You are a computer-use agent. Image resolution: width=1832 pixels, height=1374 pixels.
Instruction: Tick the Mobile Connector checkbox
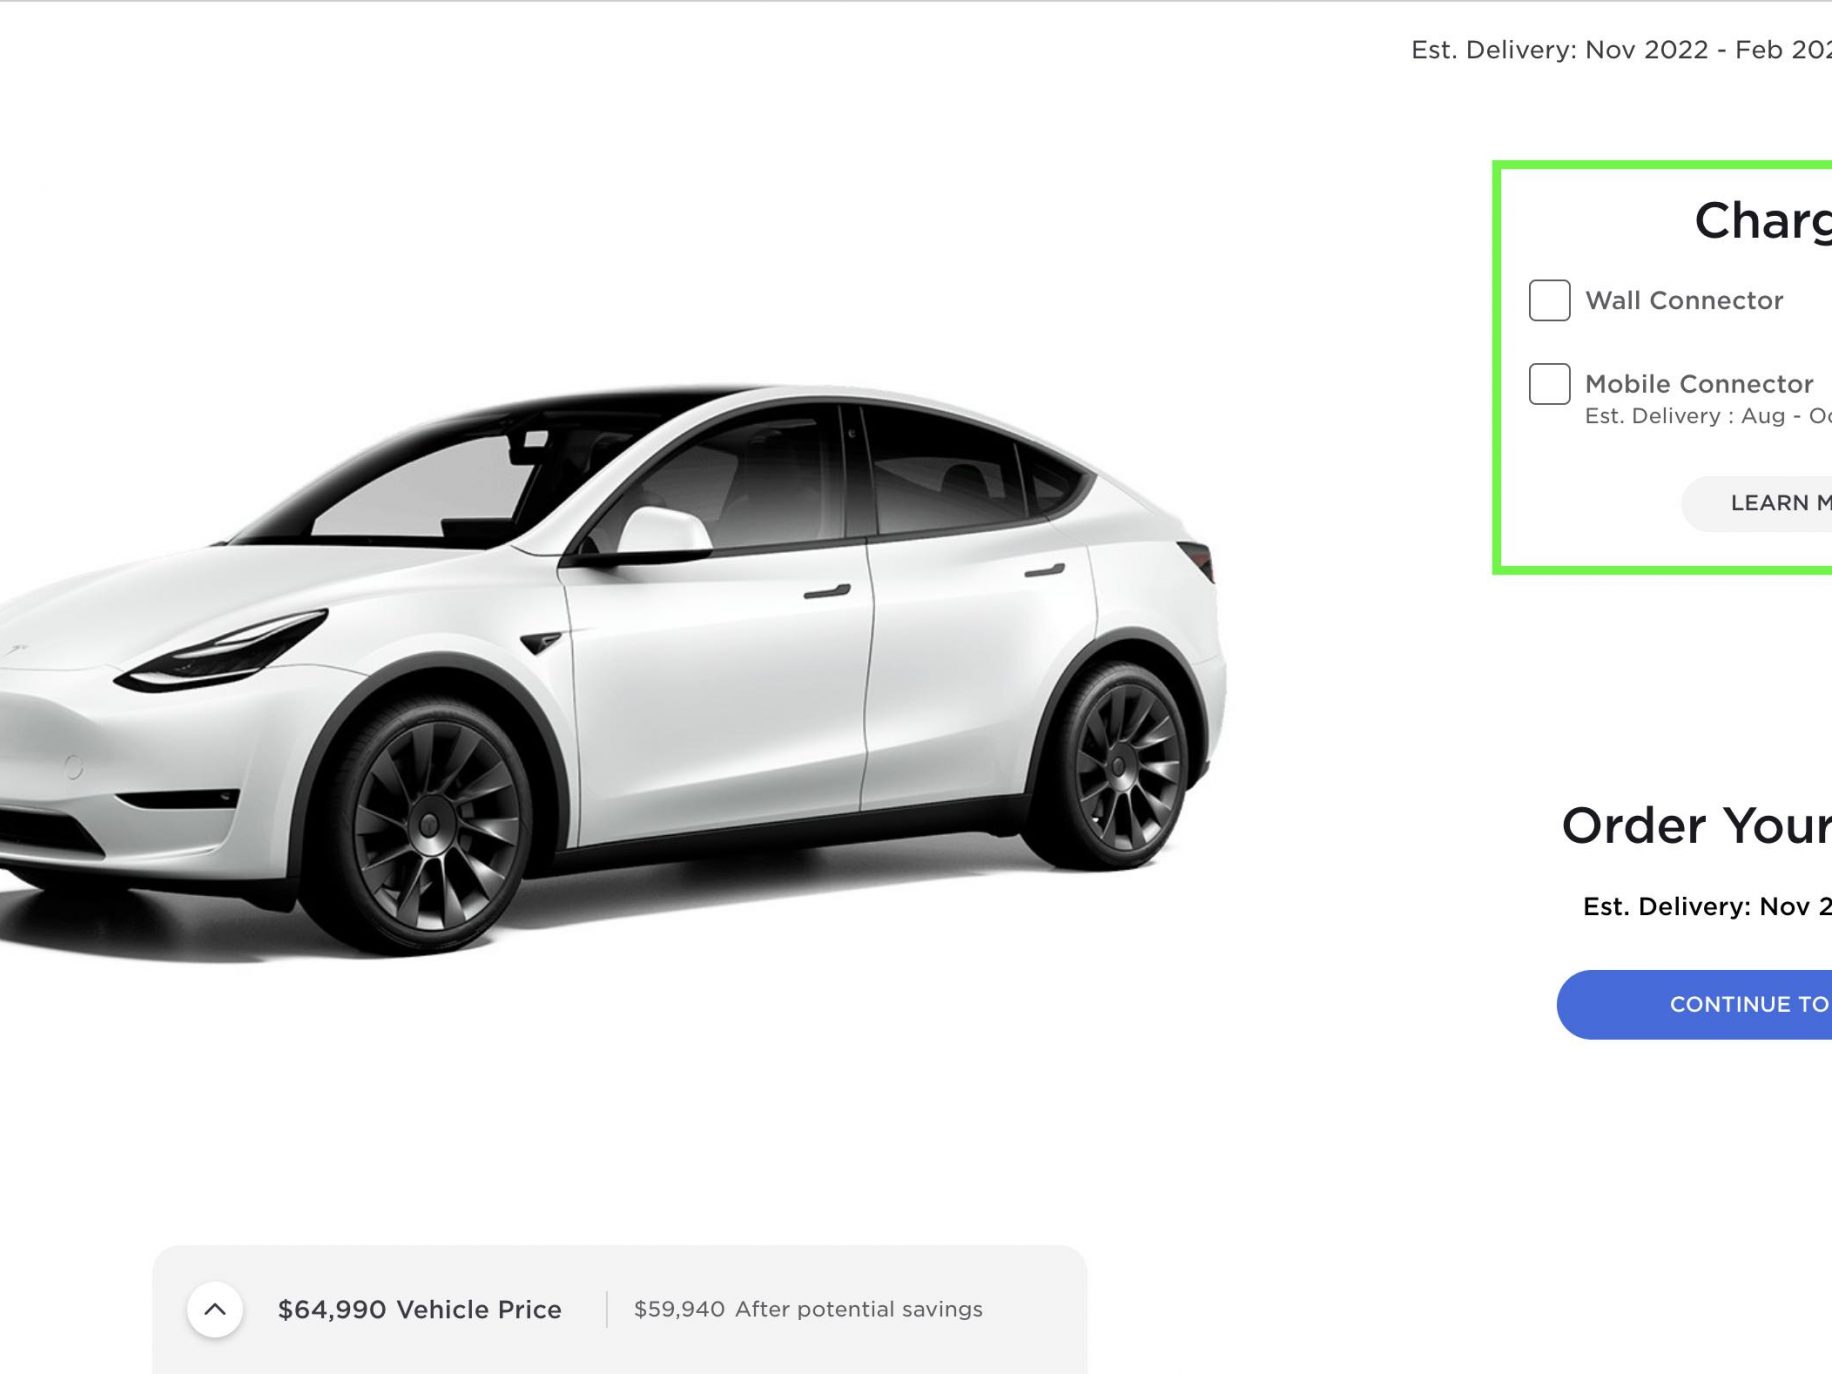tap(1549, 384)
